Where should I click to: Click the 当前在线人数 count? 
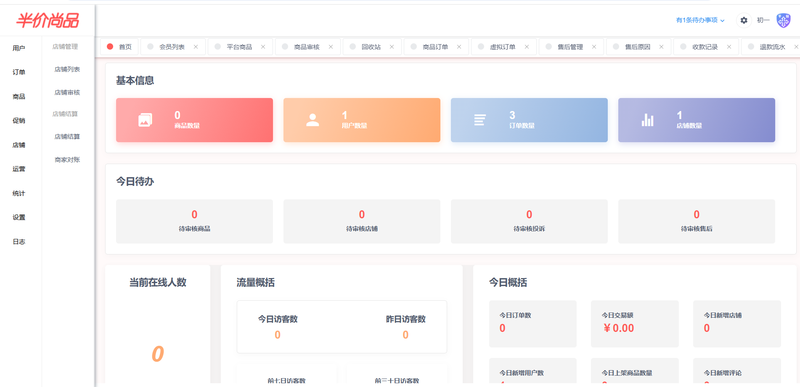pos(158,354)
